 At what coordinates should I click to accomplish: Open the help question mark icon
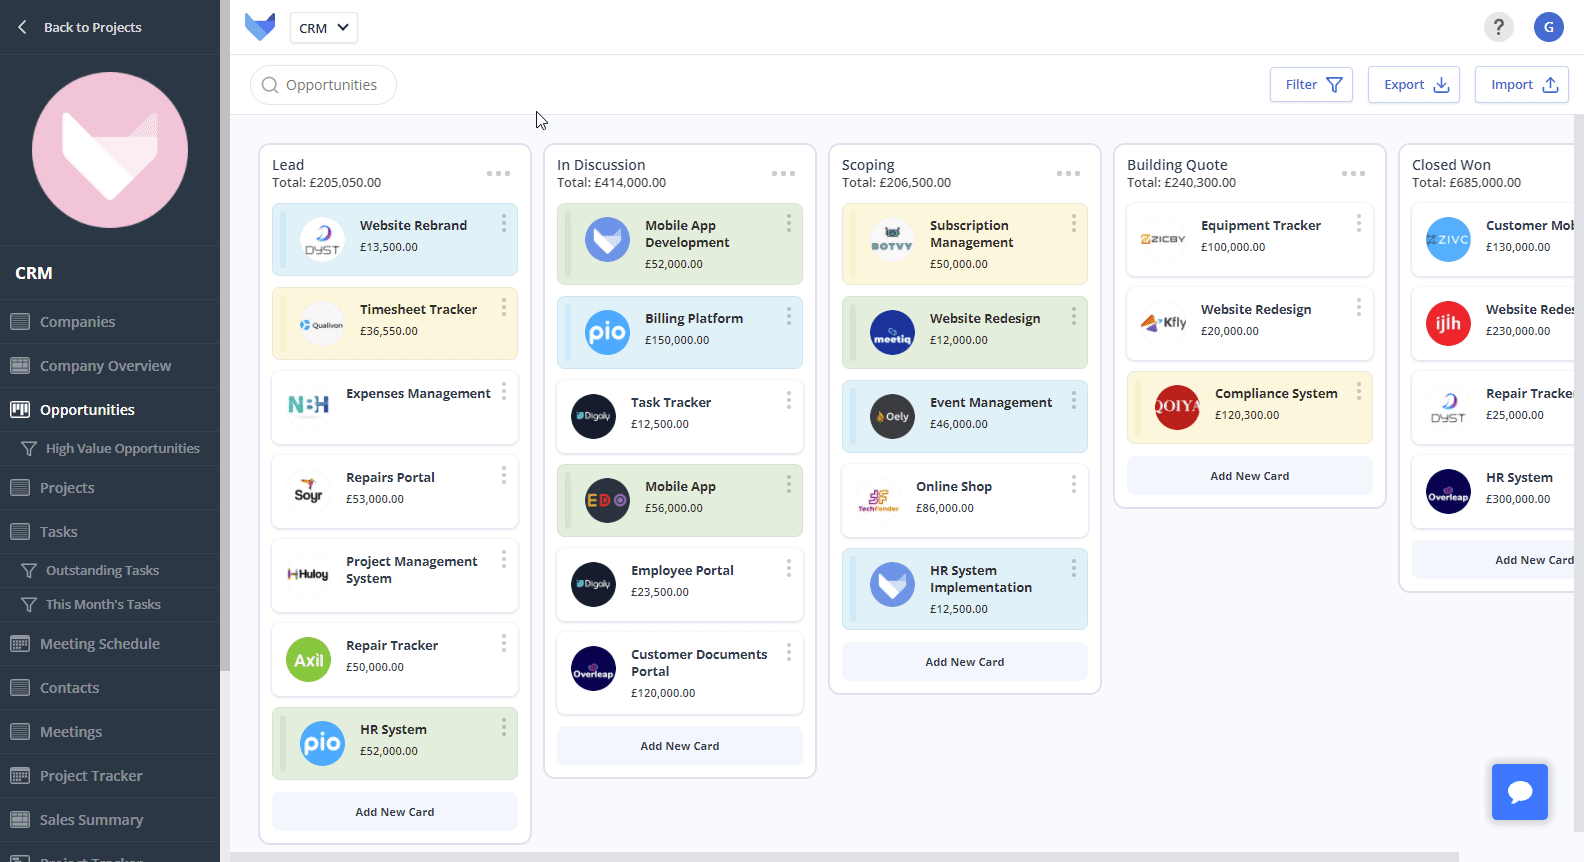click(x=1498, y=27)
